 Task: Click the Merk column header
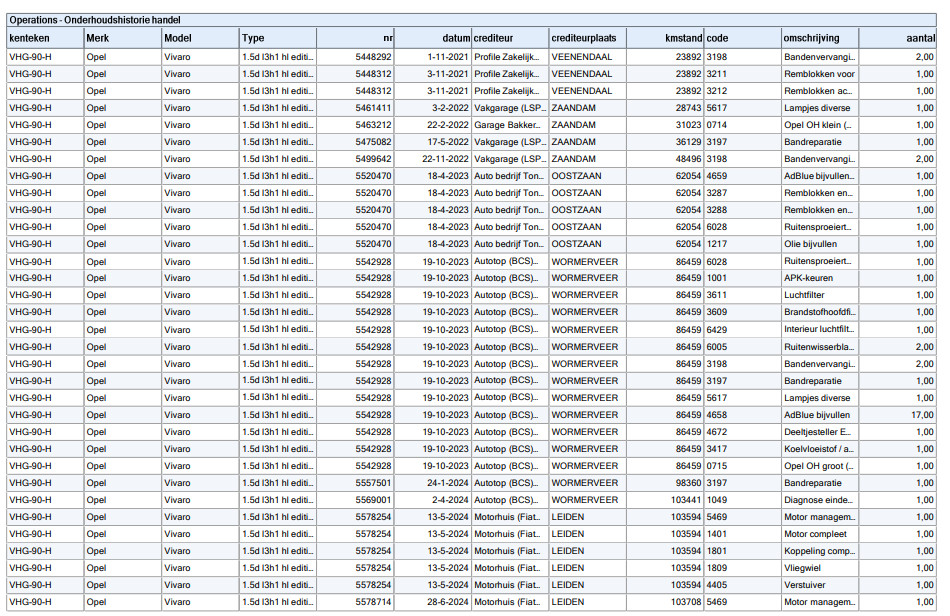122,38
